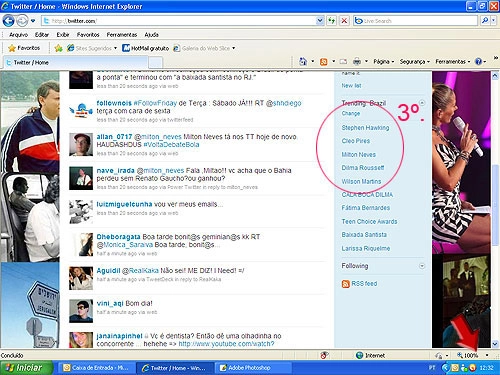Click #VoltaDebateBola hashtag link
The height and width of the screenshot is (375, 500).
pos(171,145)
